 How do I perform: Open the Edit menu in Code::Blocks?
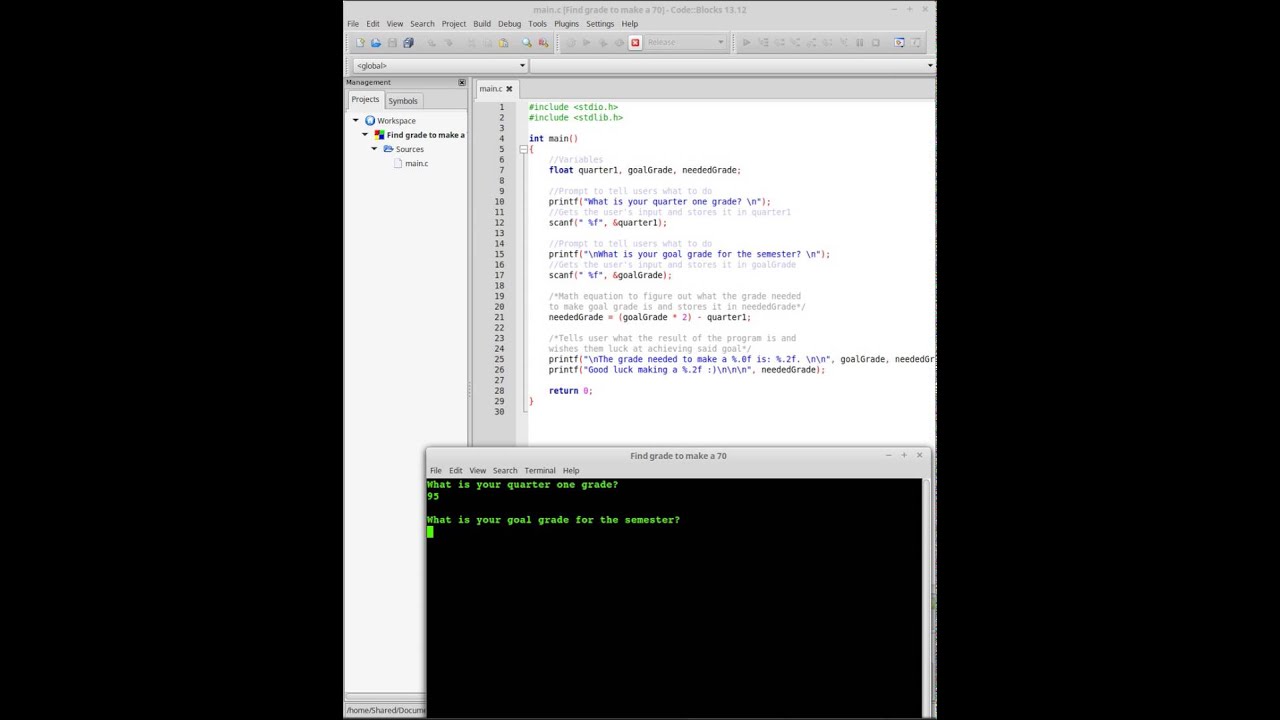click(373, 24)
